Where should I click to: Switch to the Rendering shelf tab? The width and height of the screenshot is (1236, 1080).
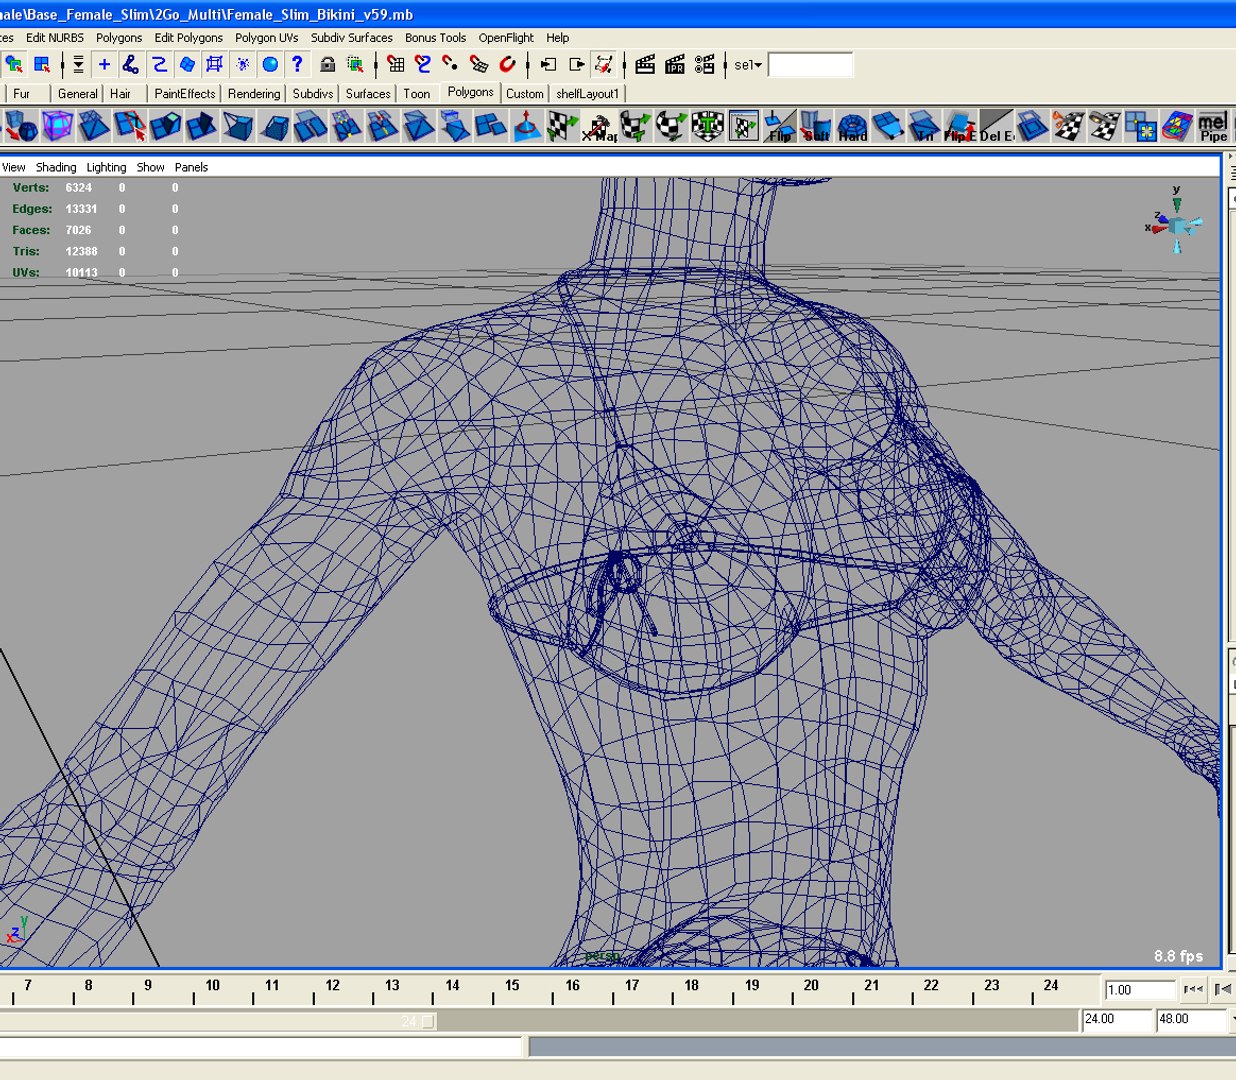(254, 94)
